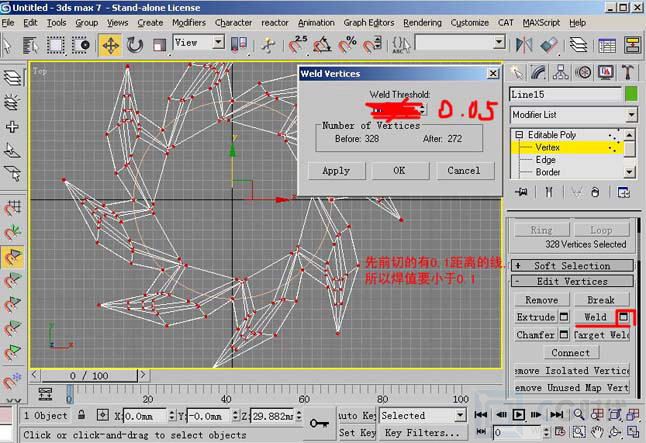Select the Rotate tool
646x443 pixels.
pos(134,45)
